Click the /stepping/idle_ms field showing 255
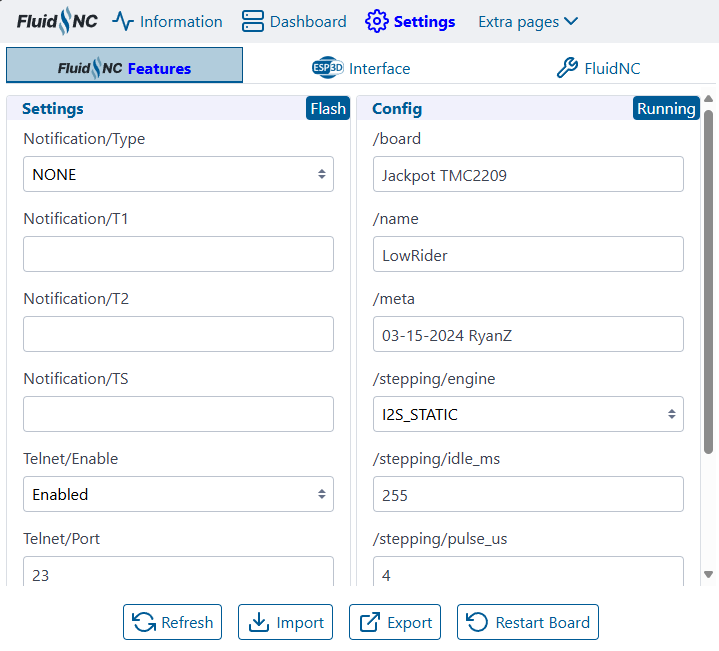Viewport: 719px width, 651px height. point(528,494)
